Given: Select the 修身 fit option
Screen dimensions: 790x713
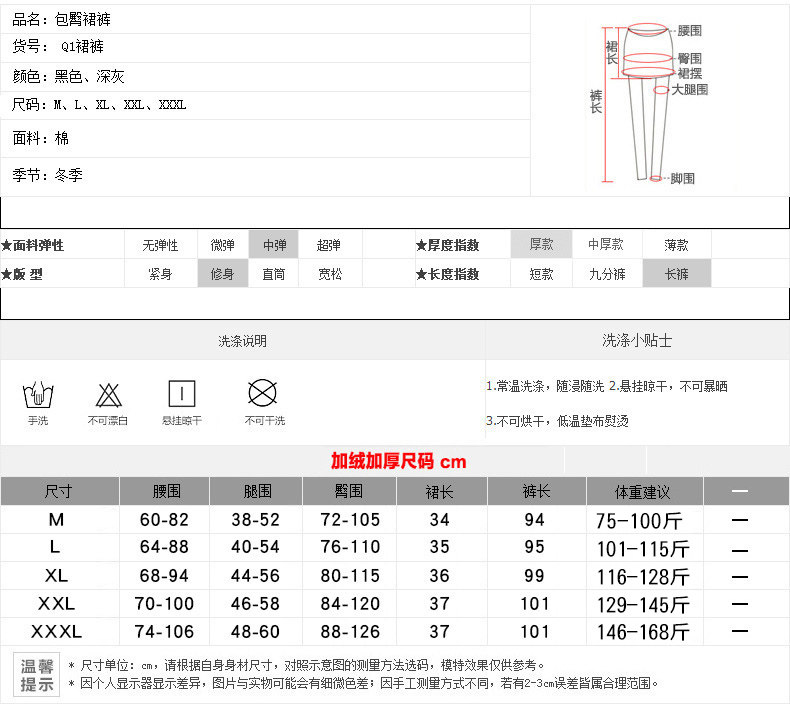Looking at the screenshot, I should pos(222,274).
